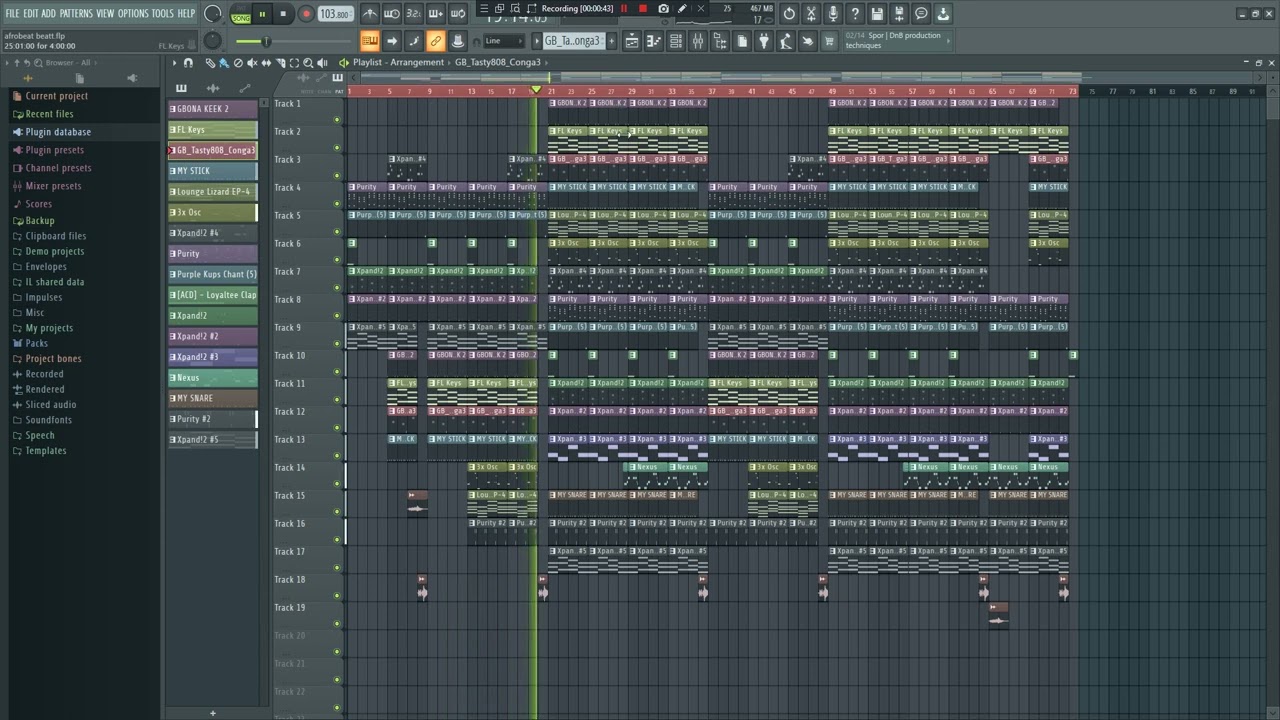Select the select tool in playlist toolbar

click(294, 62)
